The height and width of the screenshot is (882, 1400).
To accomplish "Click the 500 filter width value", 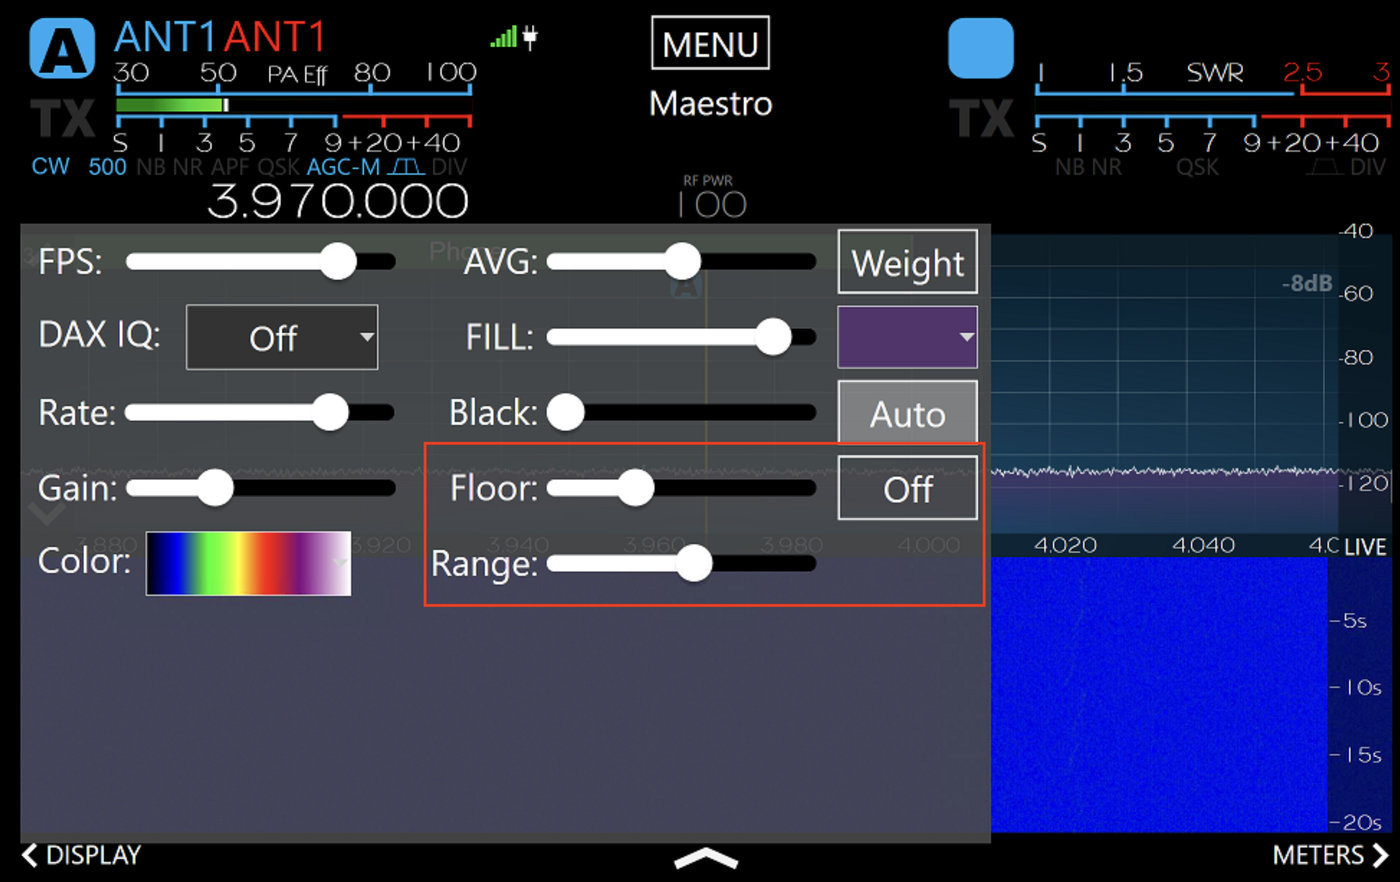I will coord(107,167).
